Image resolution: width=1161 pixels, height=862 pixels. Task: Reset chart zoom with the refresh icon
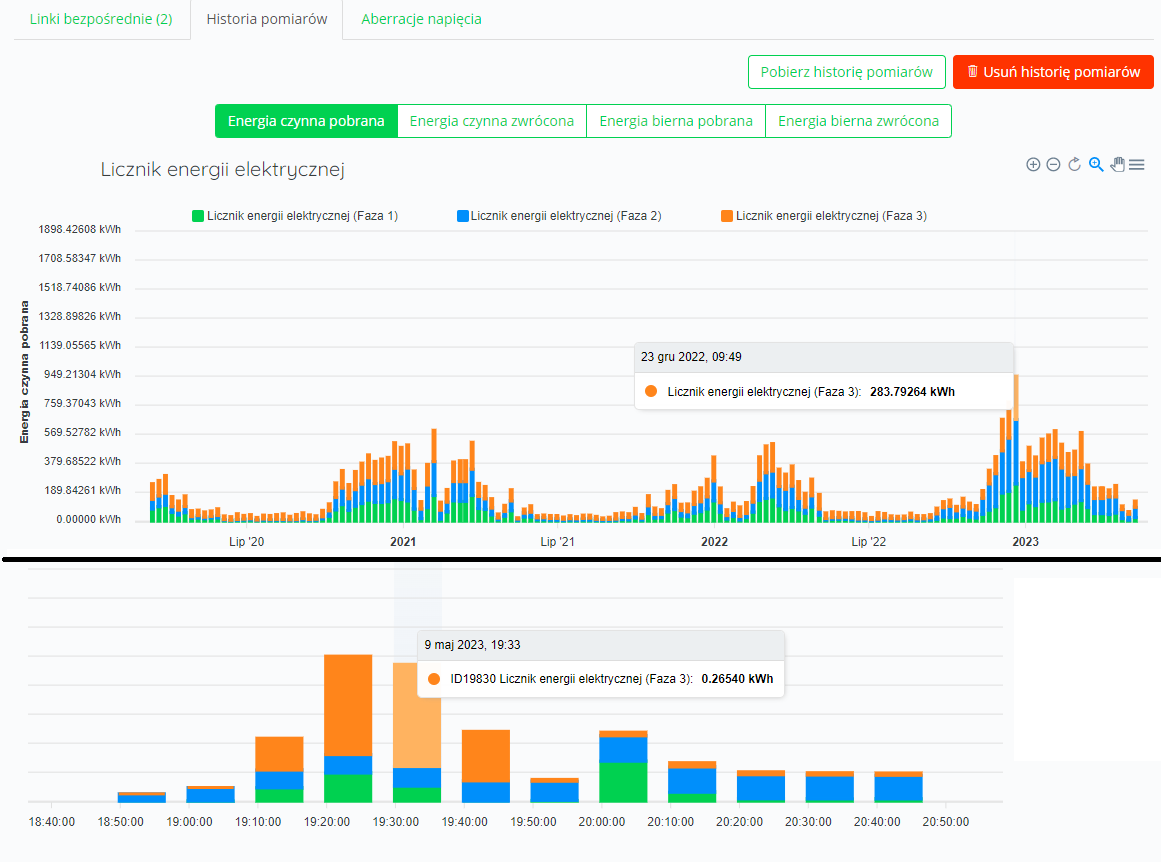[x=1074, y=164]
